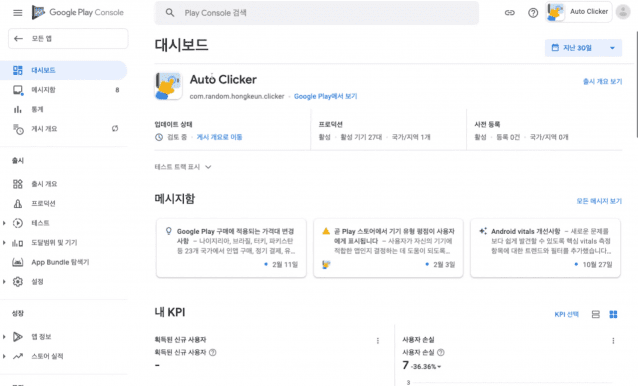Open 메시지함 in the sidebar

pos(63,90)
